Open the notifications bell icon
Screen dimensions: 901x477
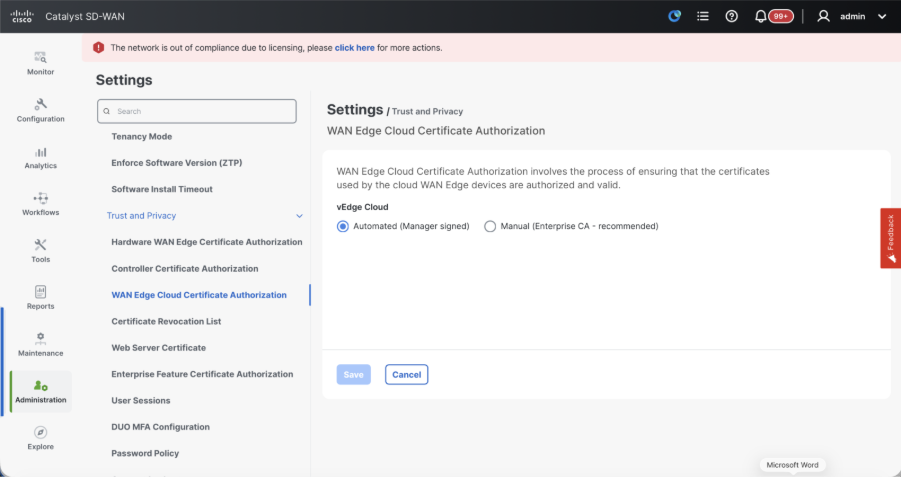760,16
